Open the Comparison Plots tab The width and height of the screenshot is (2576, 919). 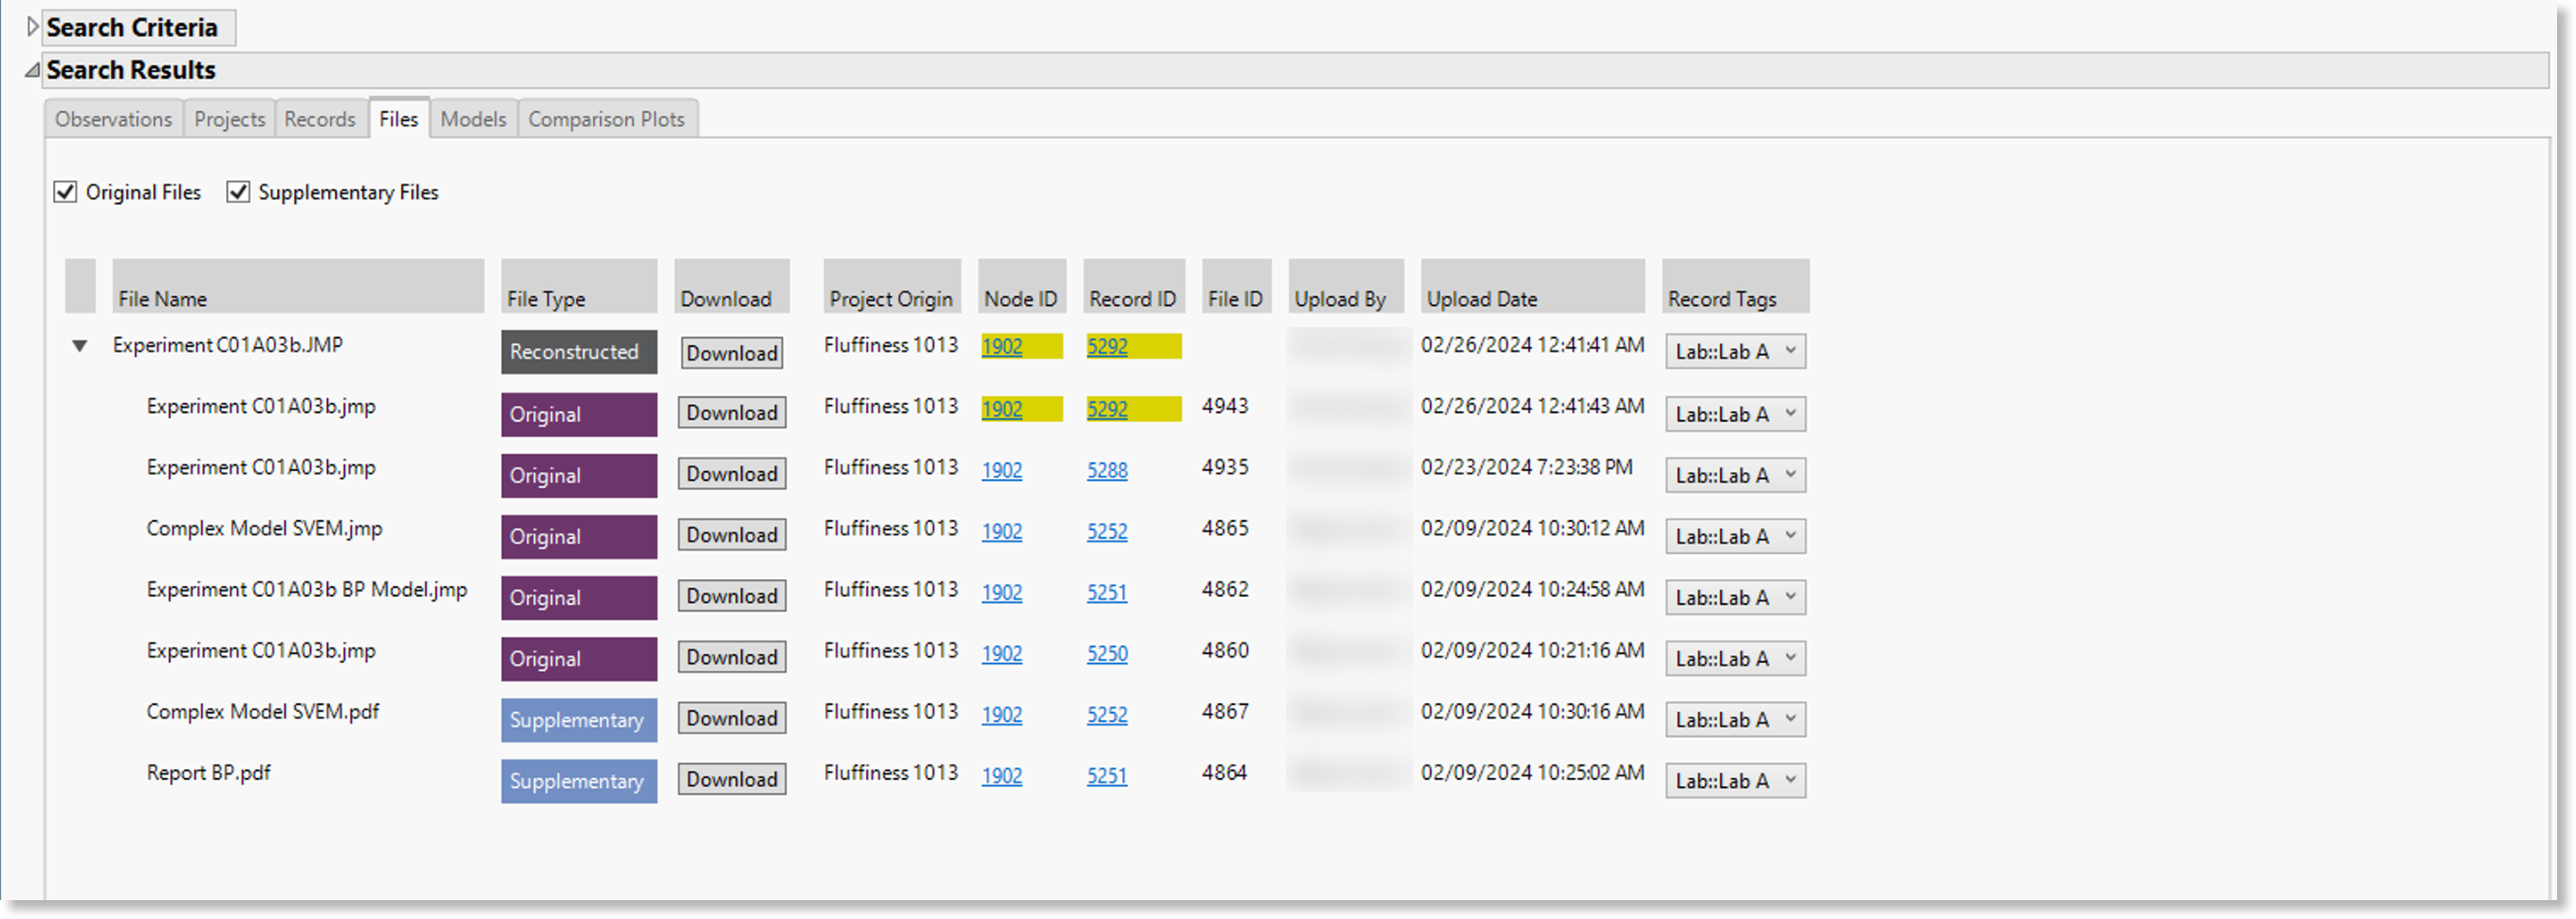tap(607, 119)
